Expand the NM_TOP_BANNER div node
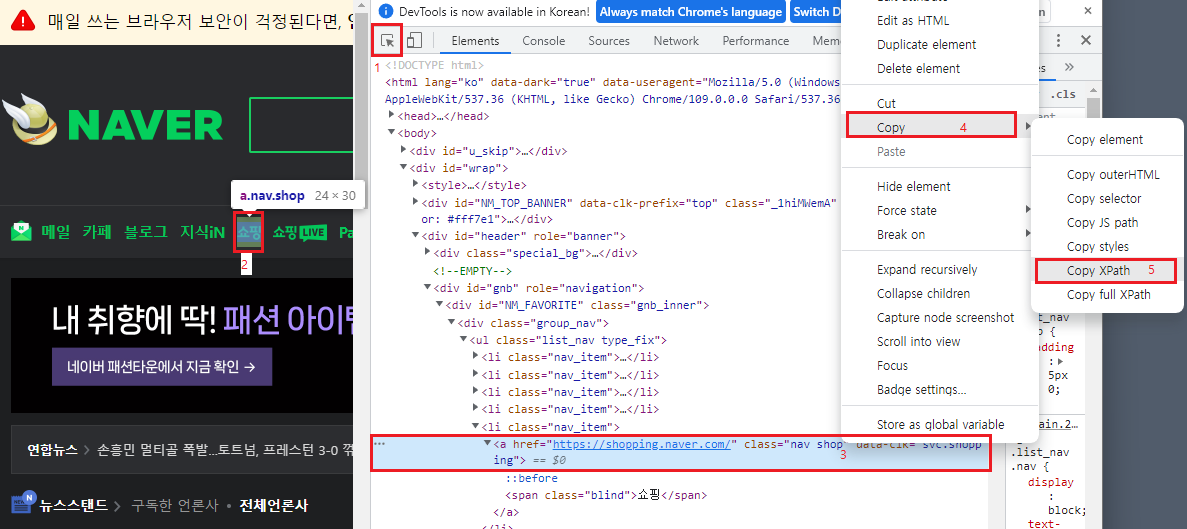 pos(416,201)
